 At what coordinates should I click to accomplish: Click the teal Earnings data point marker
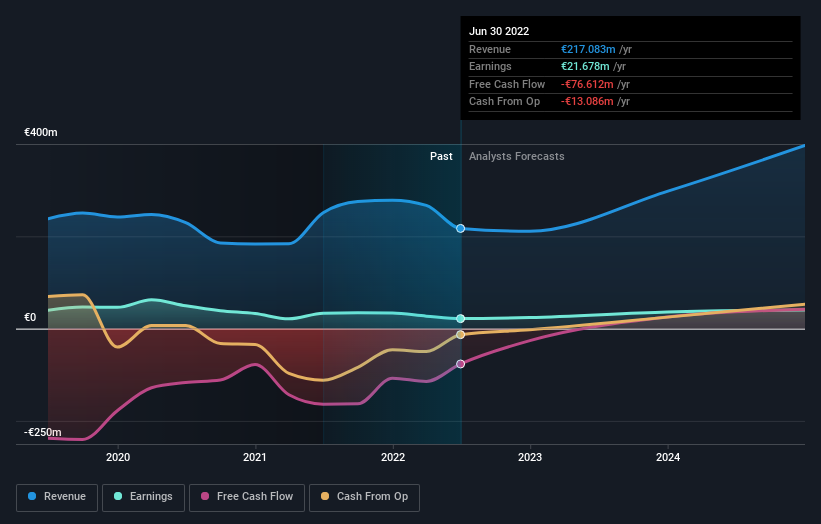click(x=460, y=318)
